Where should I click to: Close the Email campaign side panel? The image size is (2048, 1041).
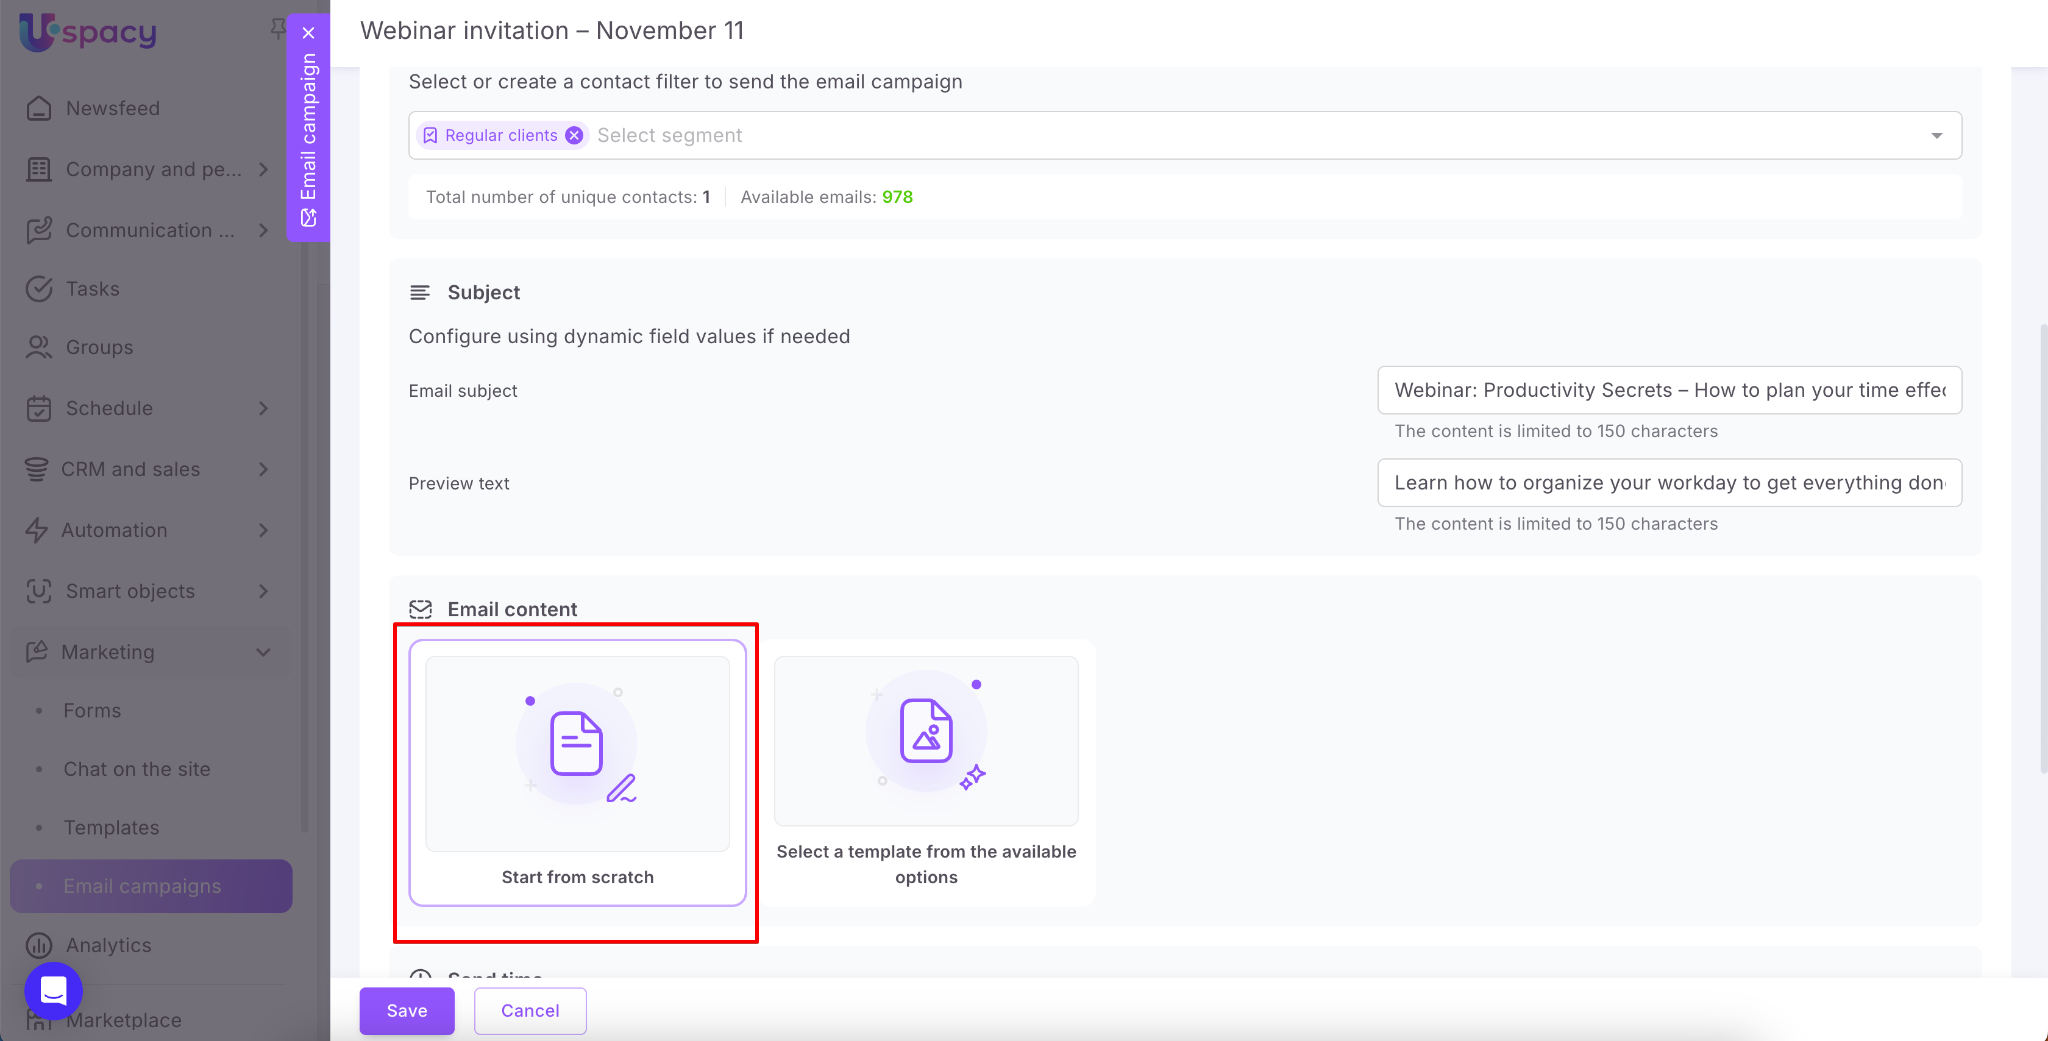pos(308,33)
